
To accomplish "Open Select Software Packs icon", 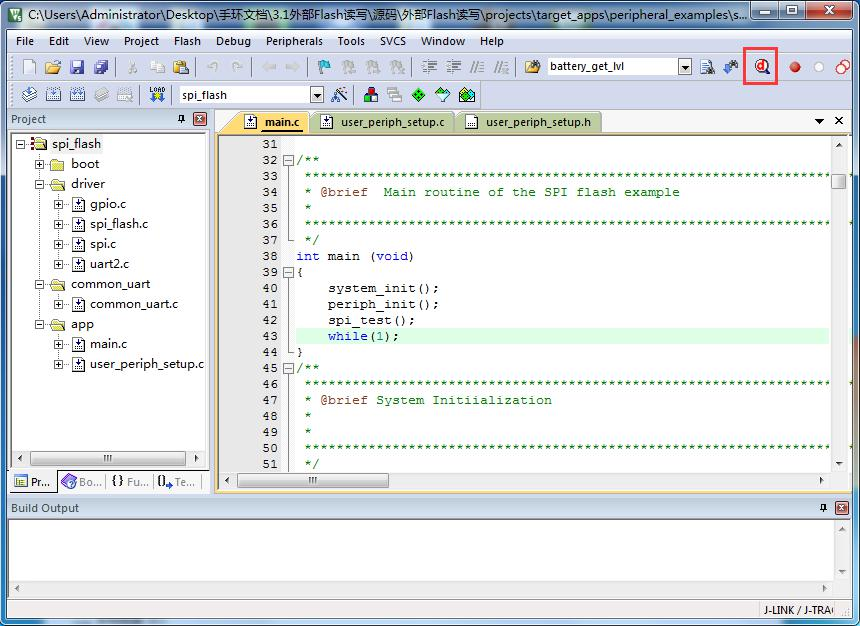I will (x=443, y=95).
